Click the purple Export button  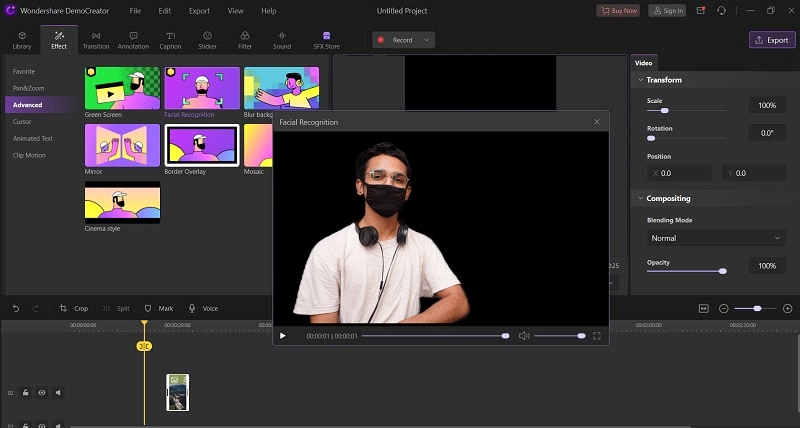click(772, 40)
